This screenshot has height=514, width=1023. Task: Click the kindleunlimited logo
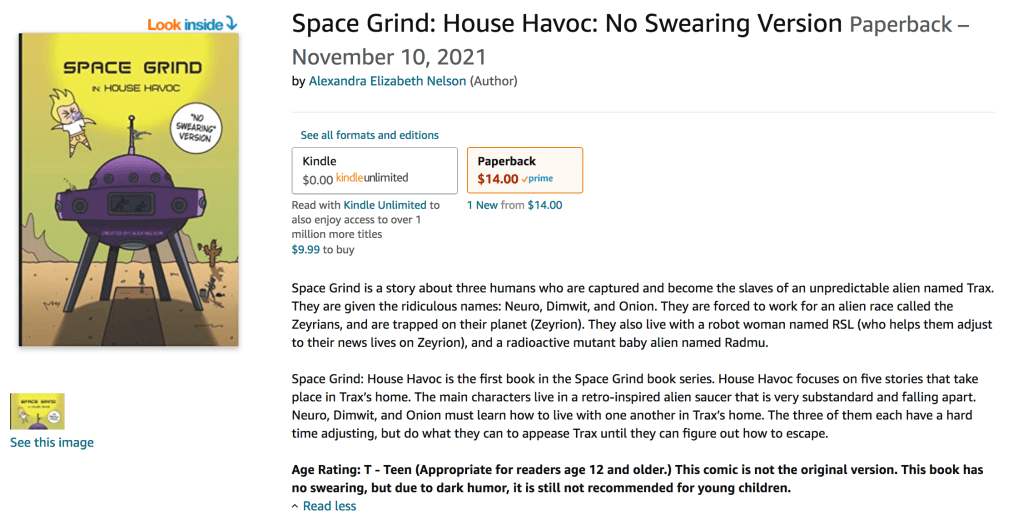[372, 178]
